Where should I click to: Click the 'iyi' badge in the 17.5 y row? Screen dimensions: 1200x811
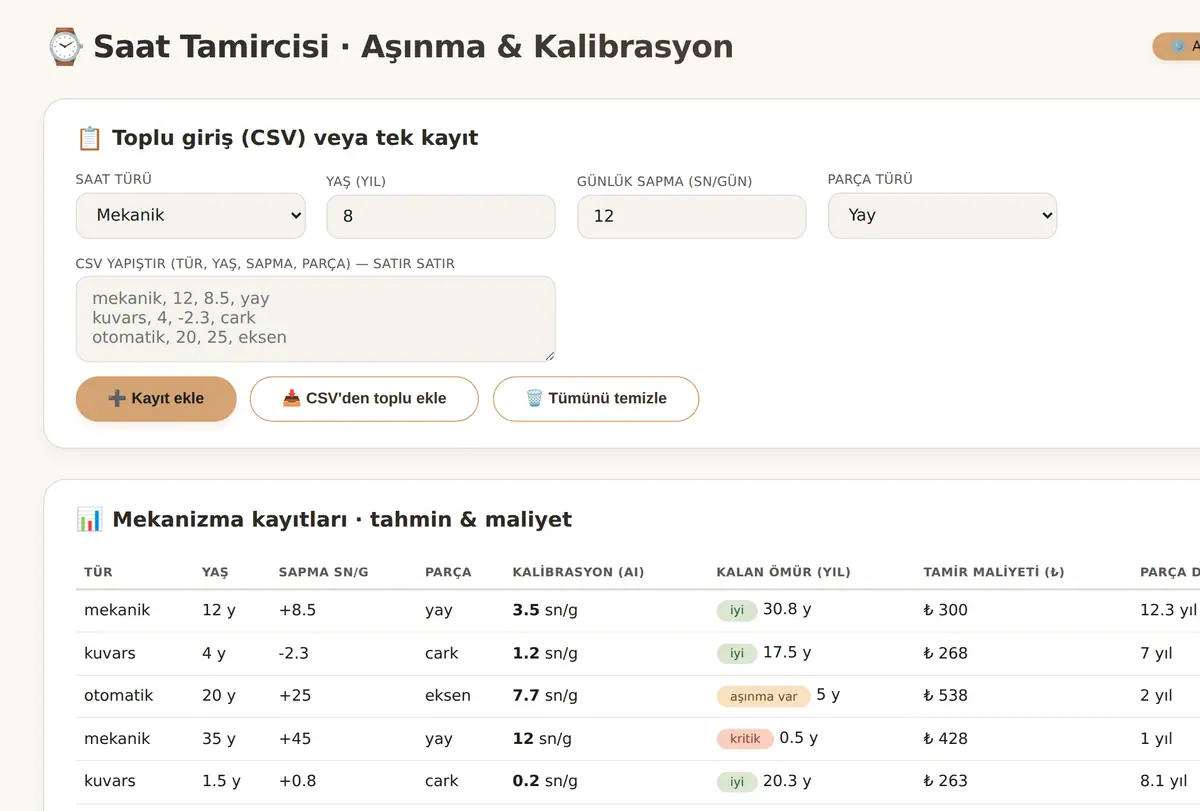737,653
